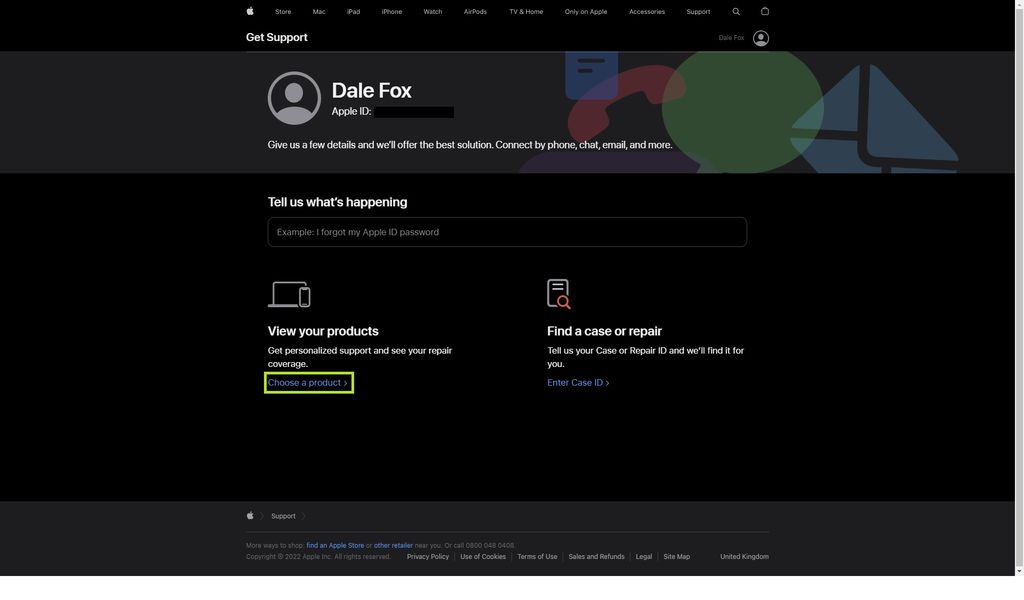Click the magnifier case icon above Find a case

coord(560,294)
